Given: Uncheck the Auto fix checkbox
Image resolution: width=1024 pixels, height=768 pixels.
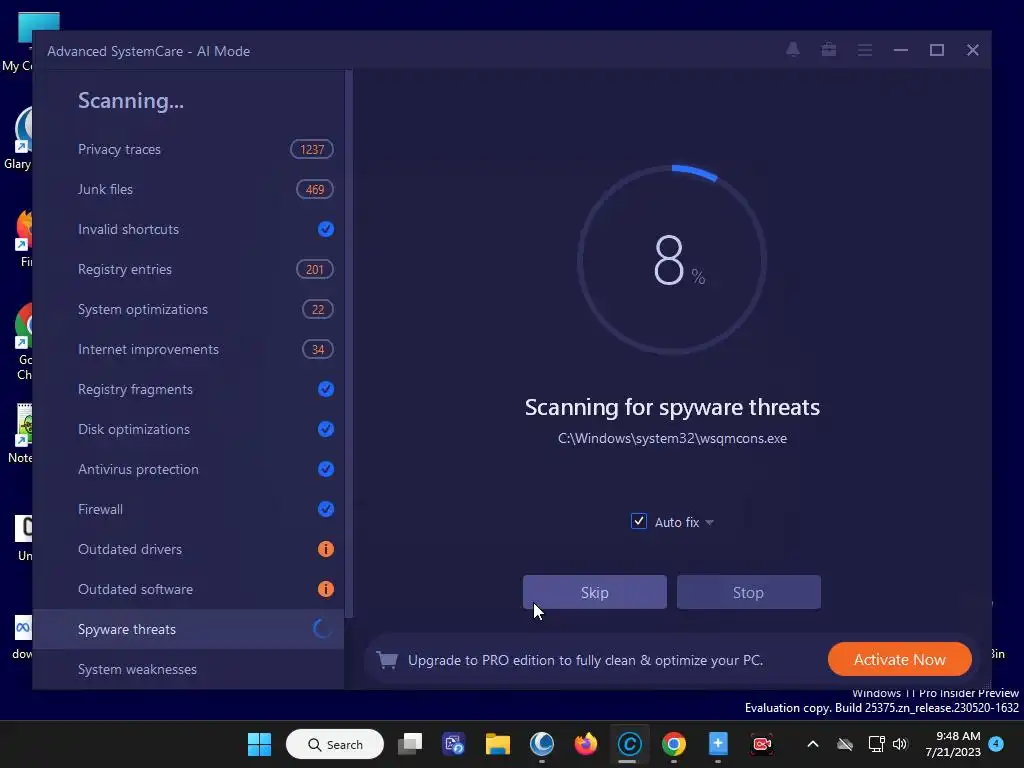Looking at the screenshot, I should (x=639, y=521).
